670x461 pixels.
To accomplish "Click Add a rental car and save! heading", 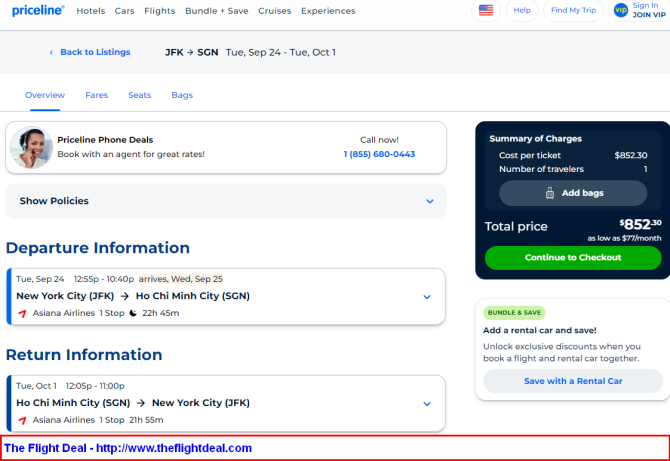I will (x=540, y=330).
